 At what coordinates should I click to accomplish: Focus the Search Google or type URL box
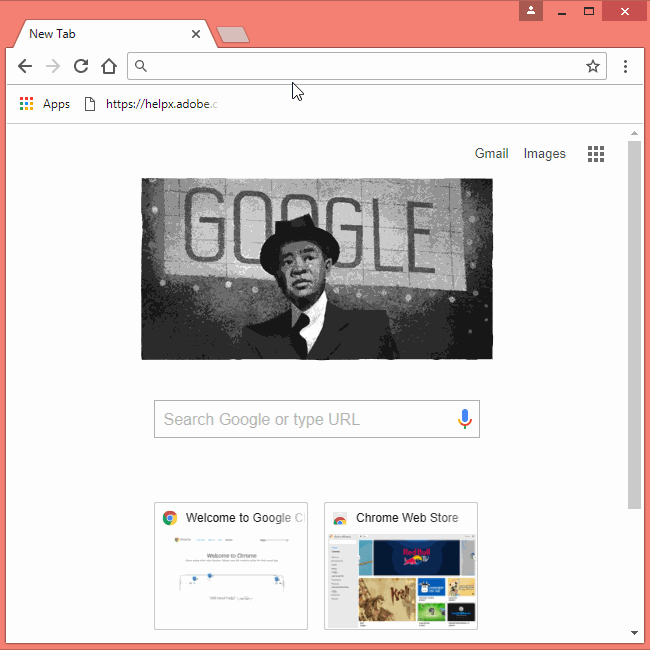(x=317, y=419)
